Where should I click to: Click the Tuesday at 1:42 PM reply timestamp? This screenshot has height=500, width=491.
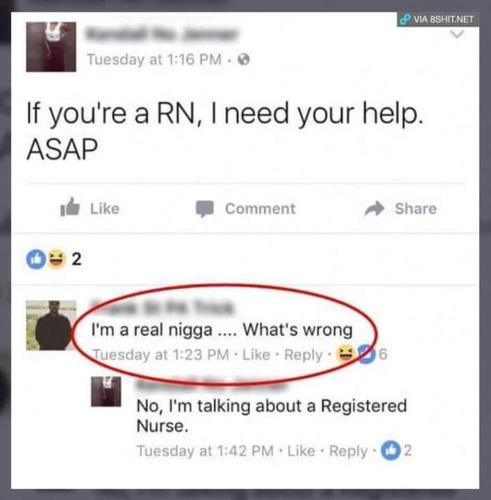[x=205, y=451]
